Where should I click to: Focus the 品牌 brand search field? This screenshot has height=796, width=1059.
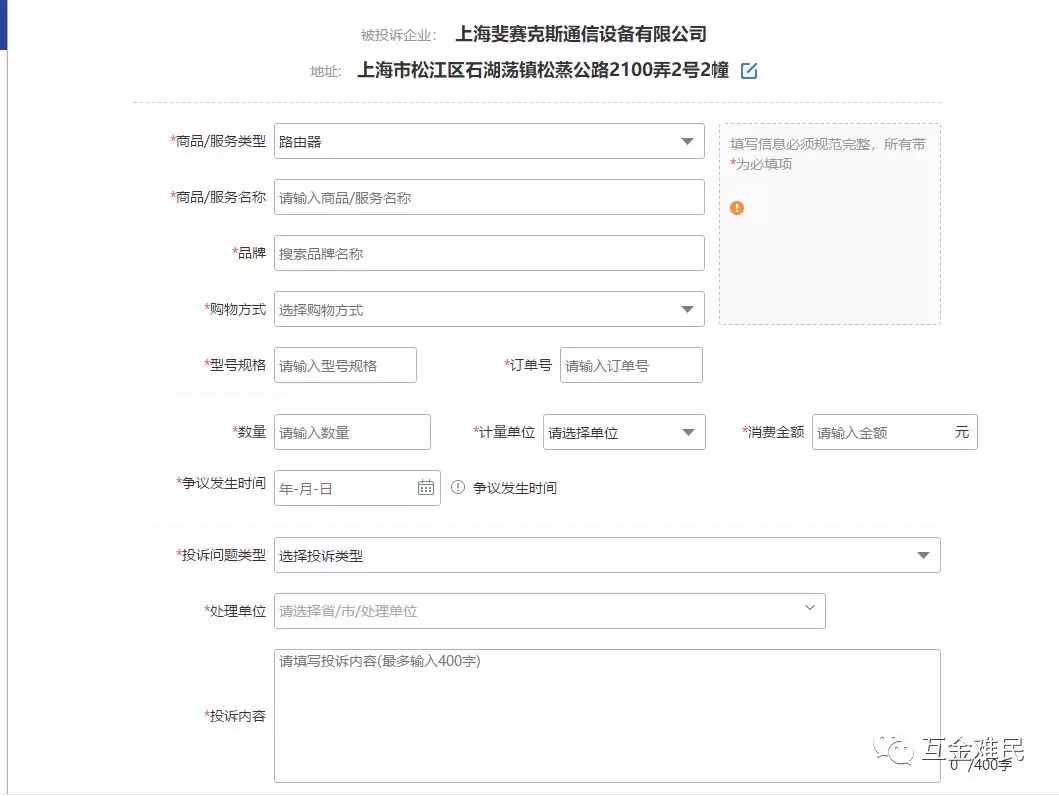point(489,253)
